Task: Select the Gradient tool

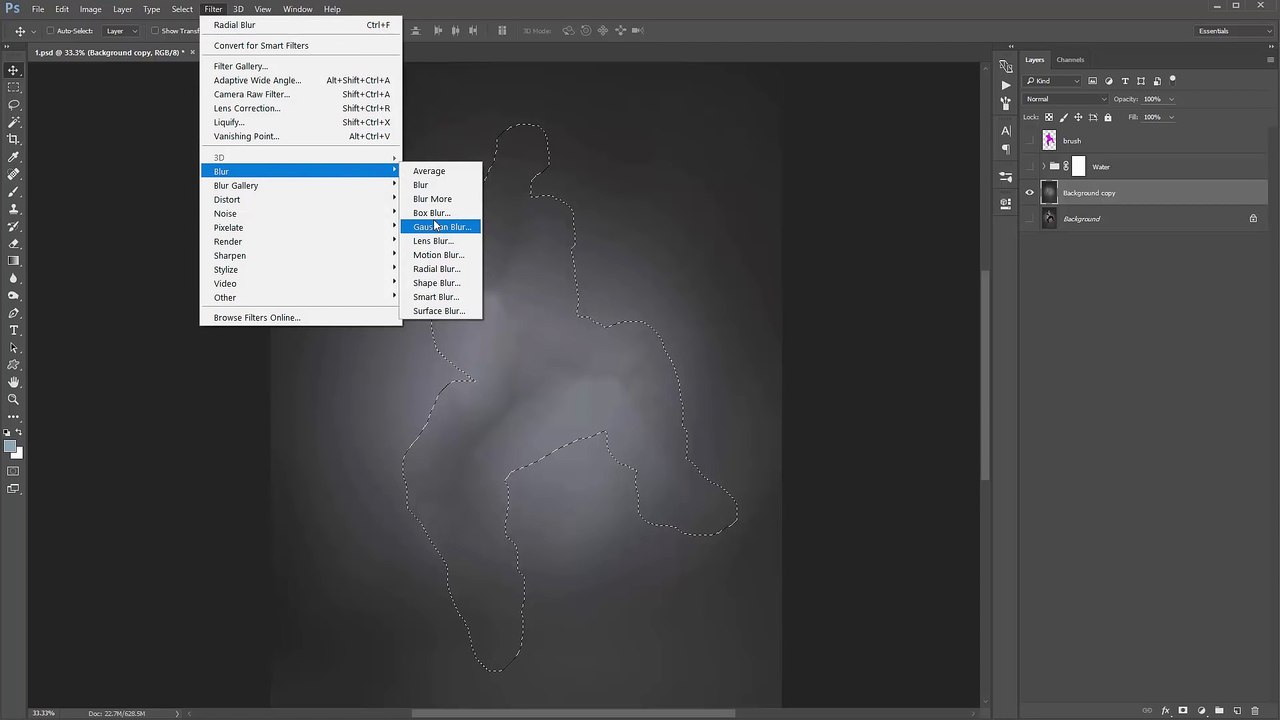Action: click(x=14, y=261)
